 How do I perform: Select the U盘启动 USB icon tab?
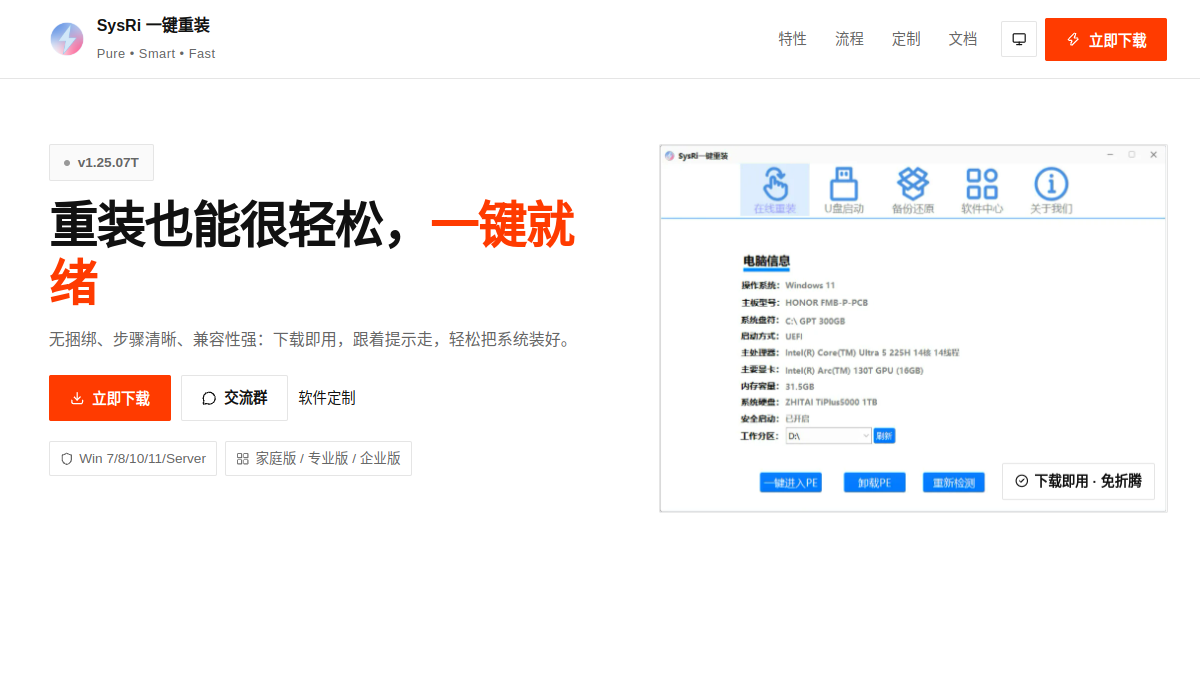tap(844, 190)
